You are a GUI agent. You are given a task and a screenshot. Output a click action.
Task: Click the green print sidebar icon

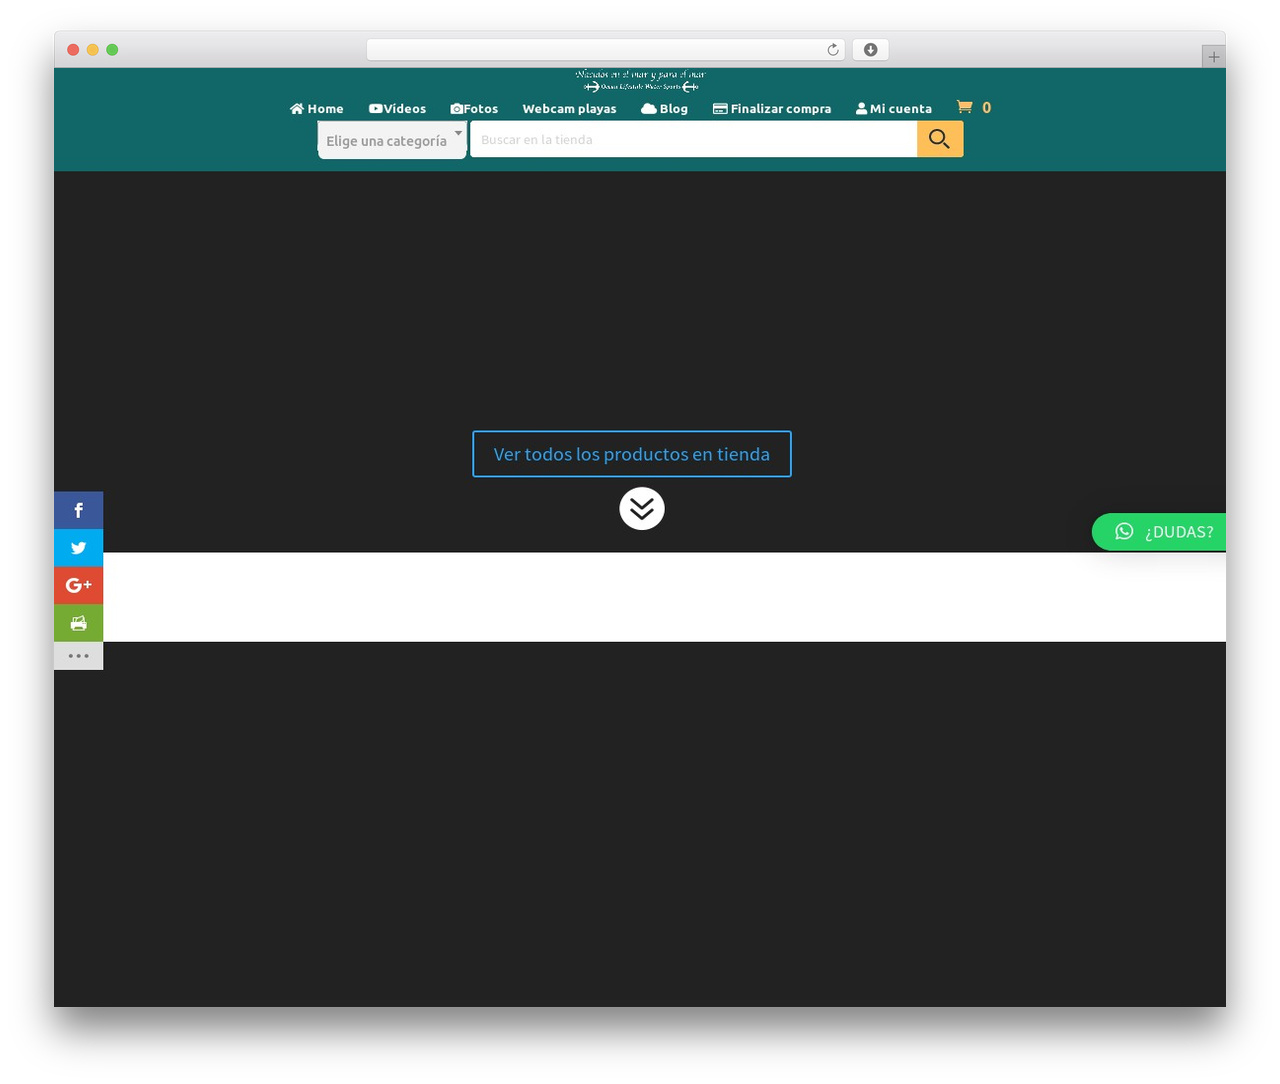78,623
